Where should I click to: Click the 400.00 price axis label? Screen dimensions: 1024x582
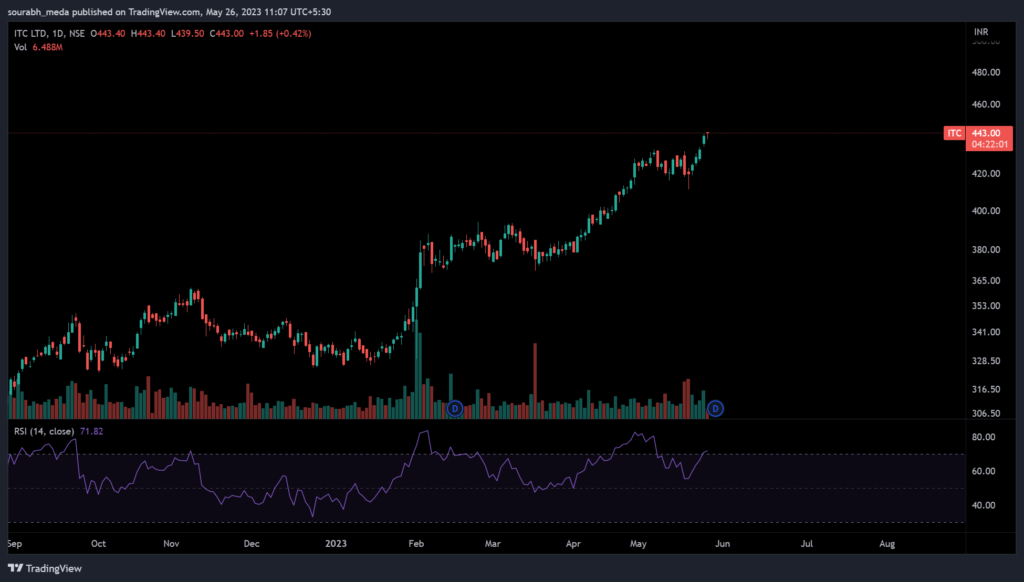986,211
